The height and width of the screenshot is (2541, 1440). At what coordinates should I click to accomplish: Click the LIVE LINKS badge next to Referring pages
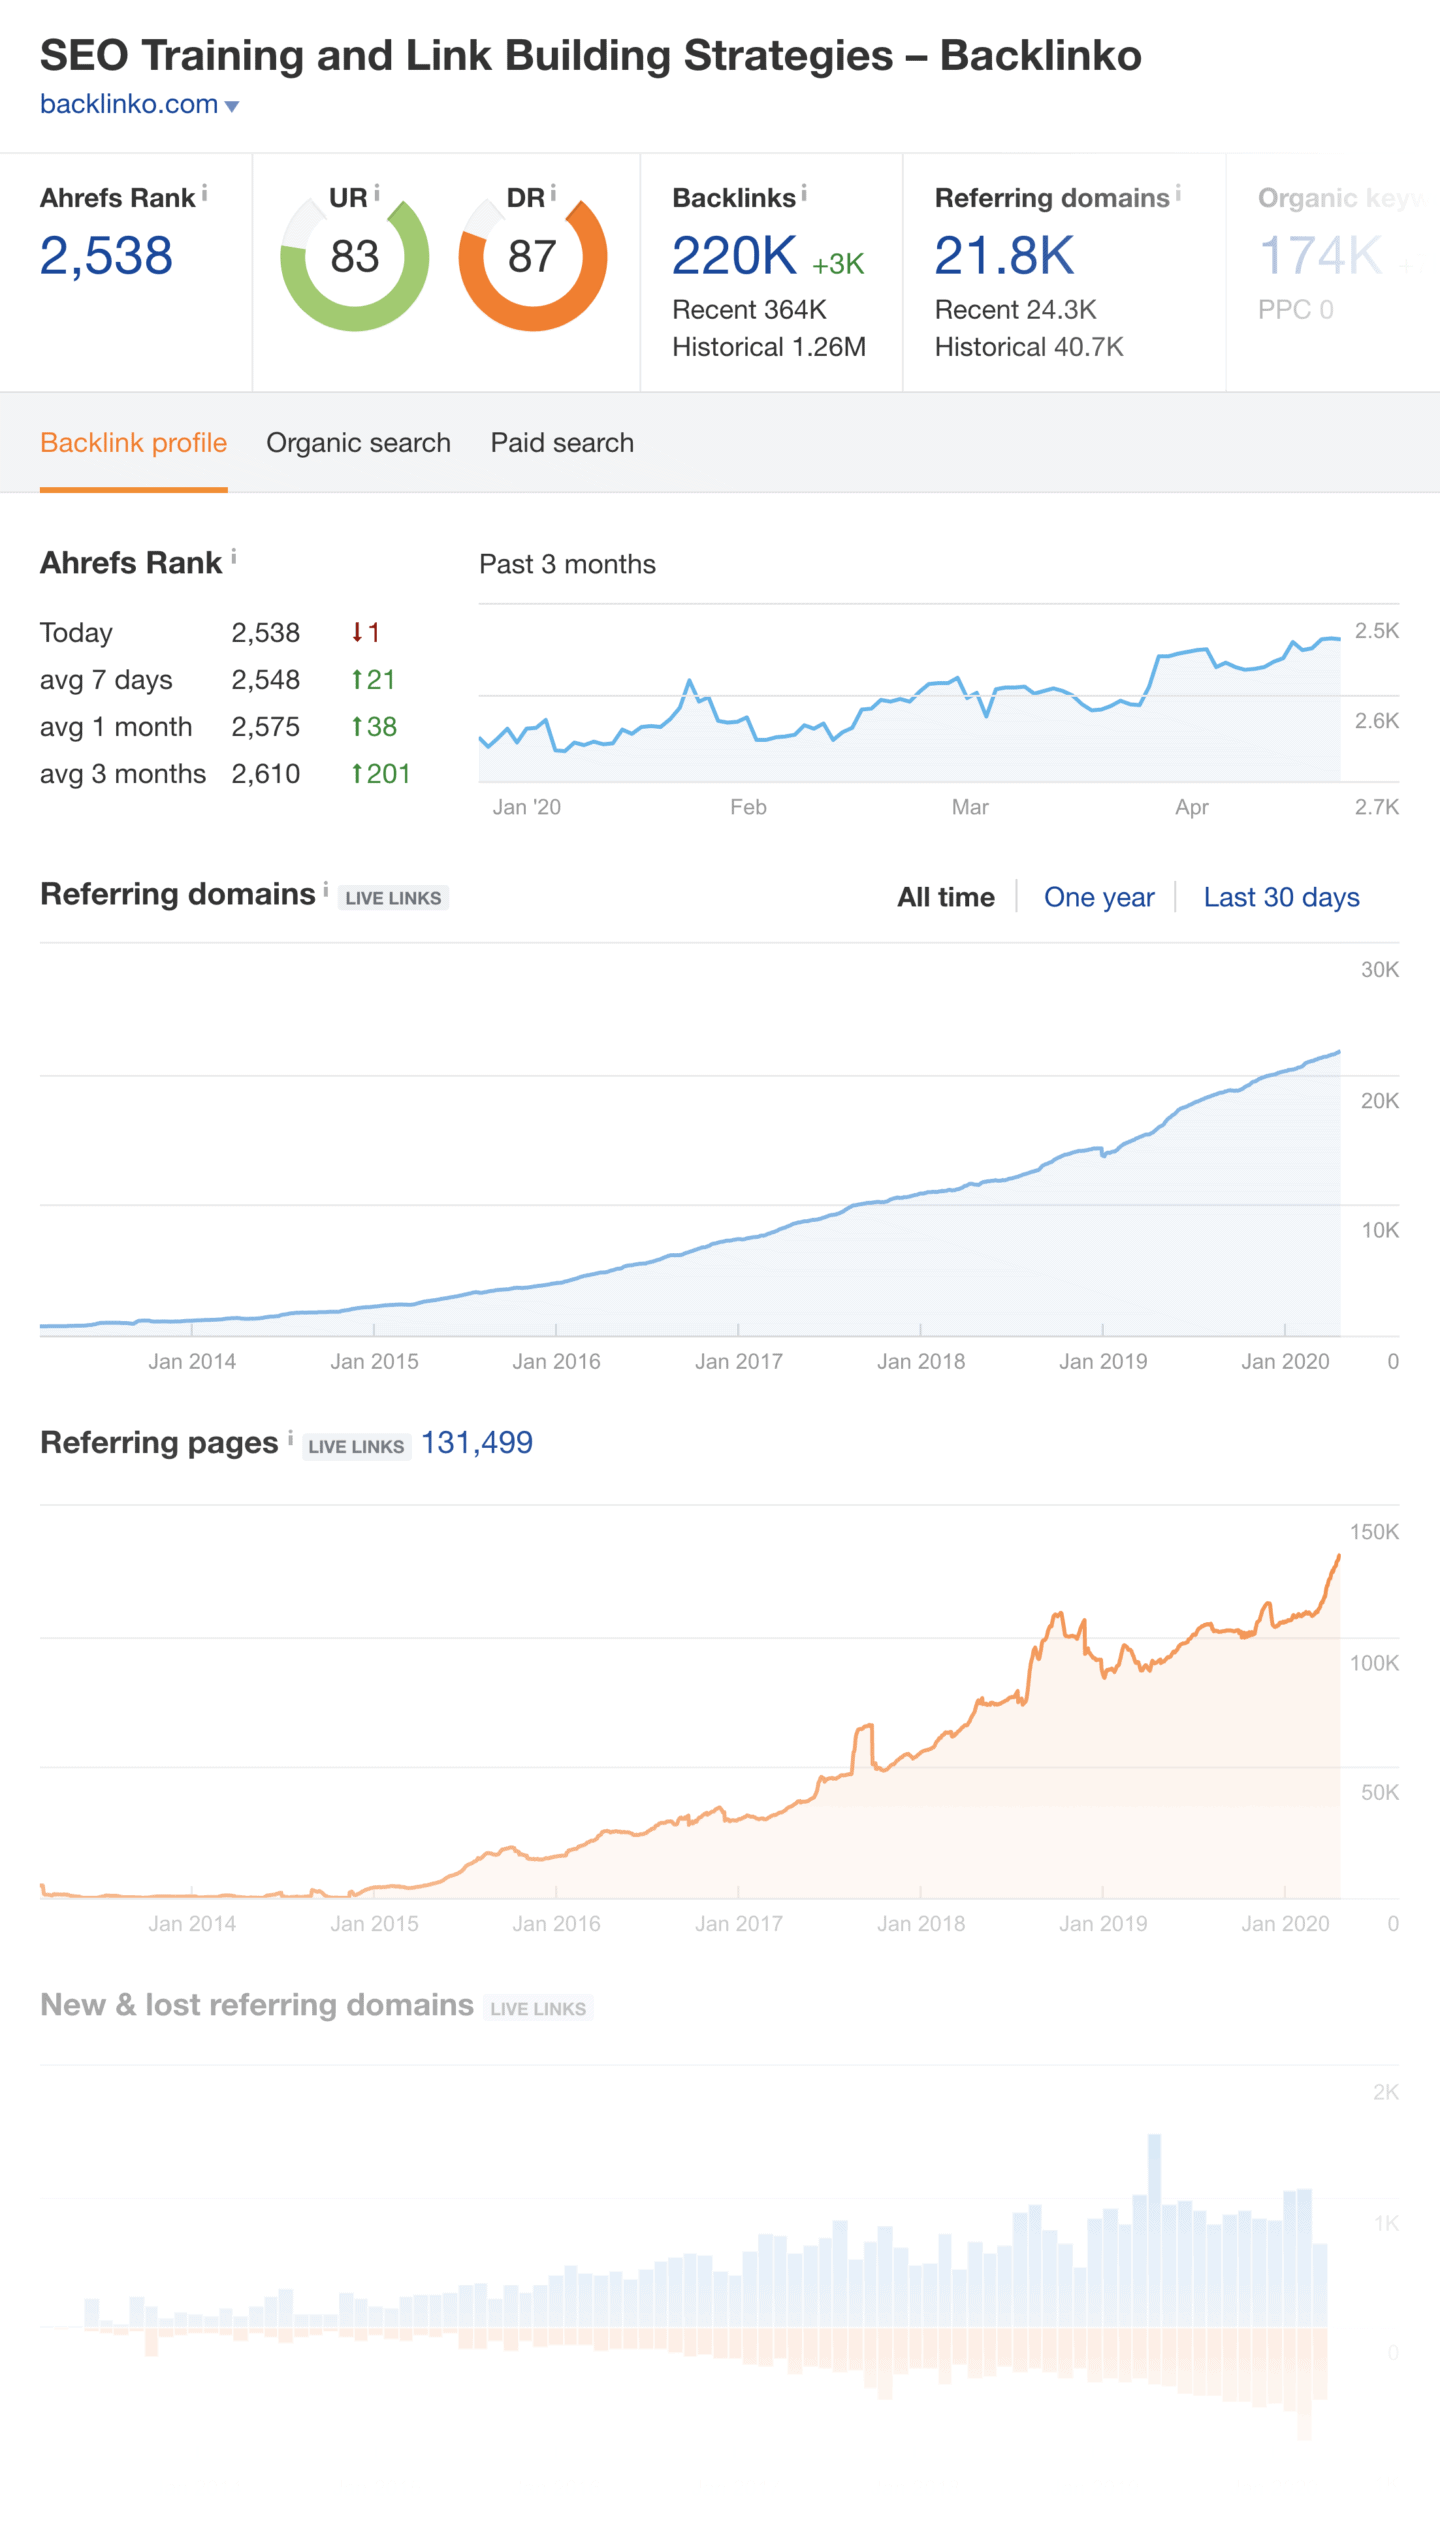(355, 1446)
